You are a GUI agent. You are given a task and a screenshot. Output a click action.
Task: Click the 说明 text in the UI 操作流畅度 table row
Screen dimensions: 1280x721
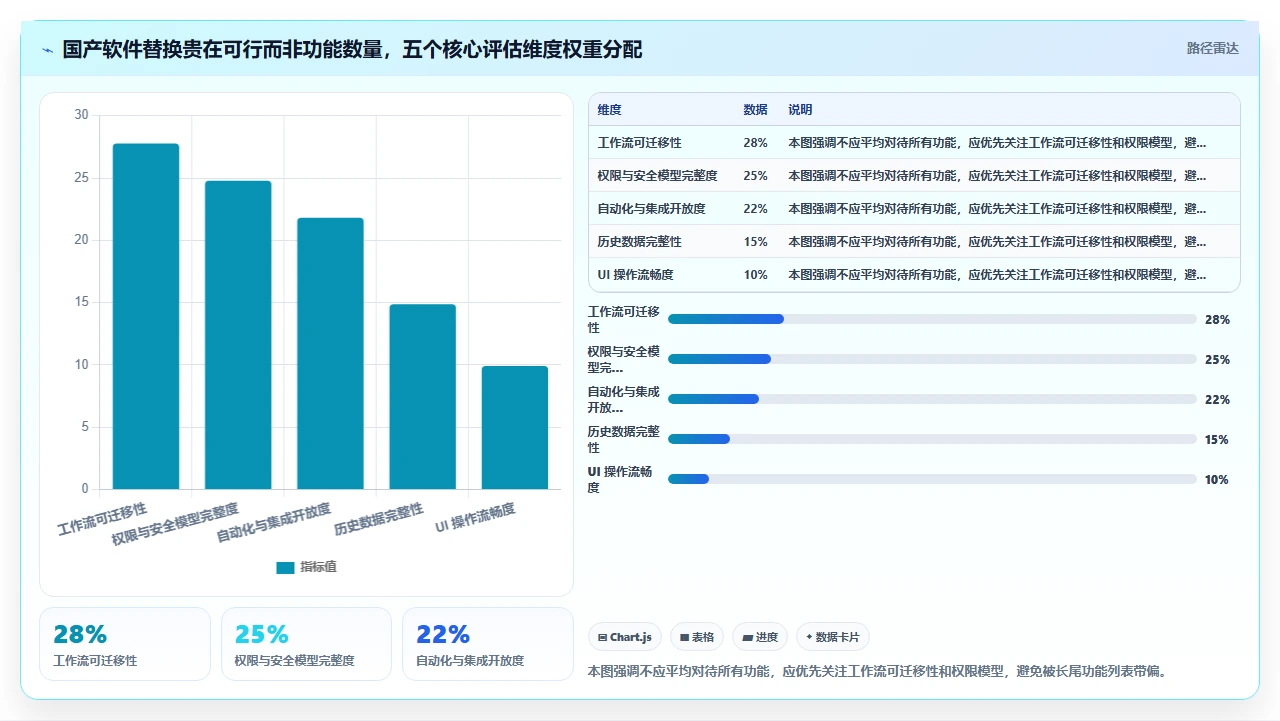pyautogui.click(x=997, y=275)
